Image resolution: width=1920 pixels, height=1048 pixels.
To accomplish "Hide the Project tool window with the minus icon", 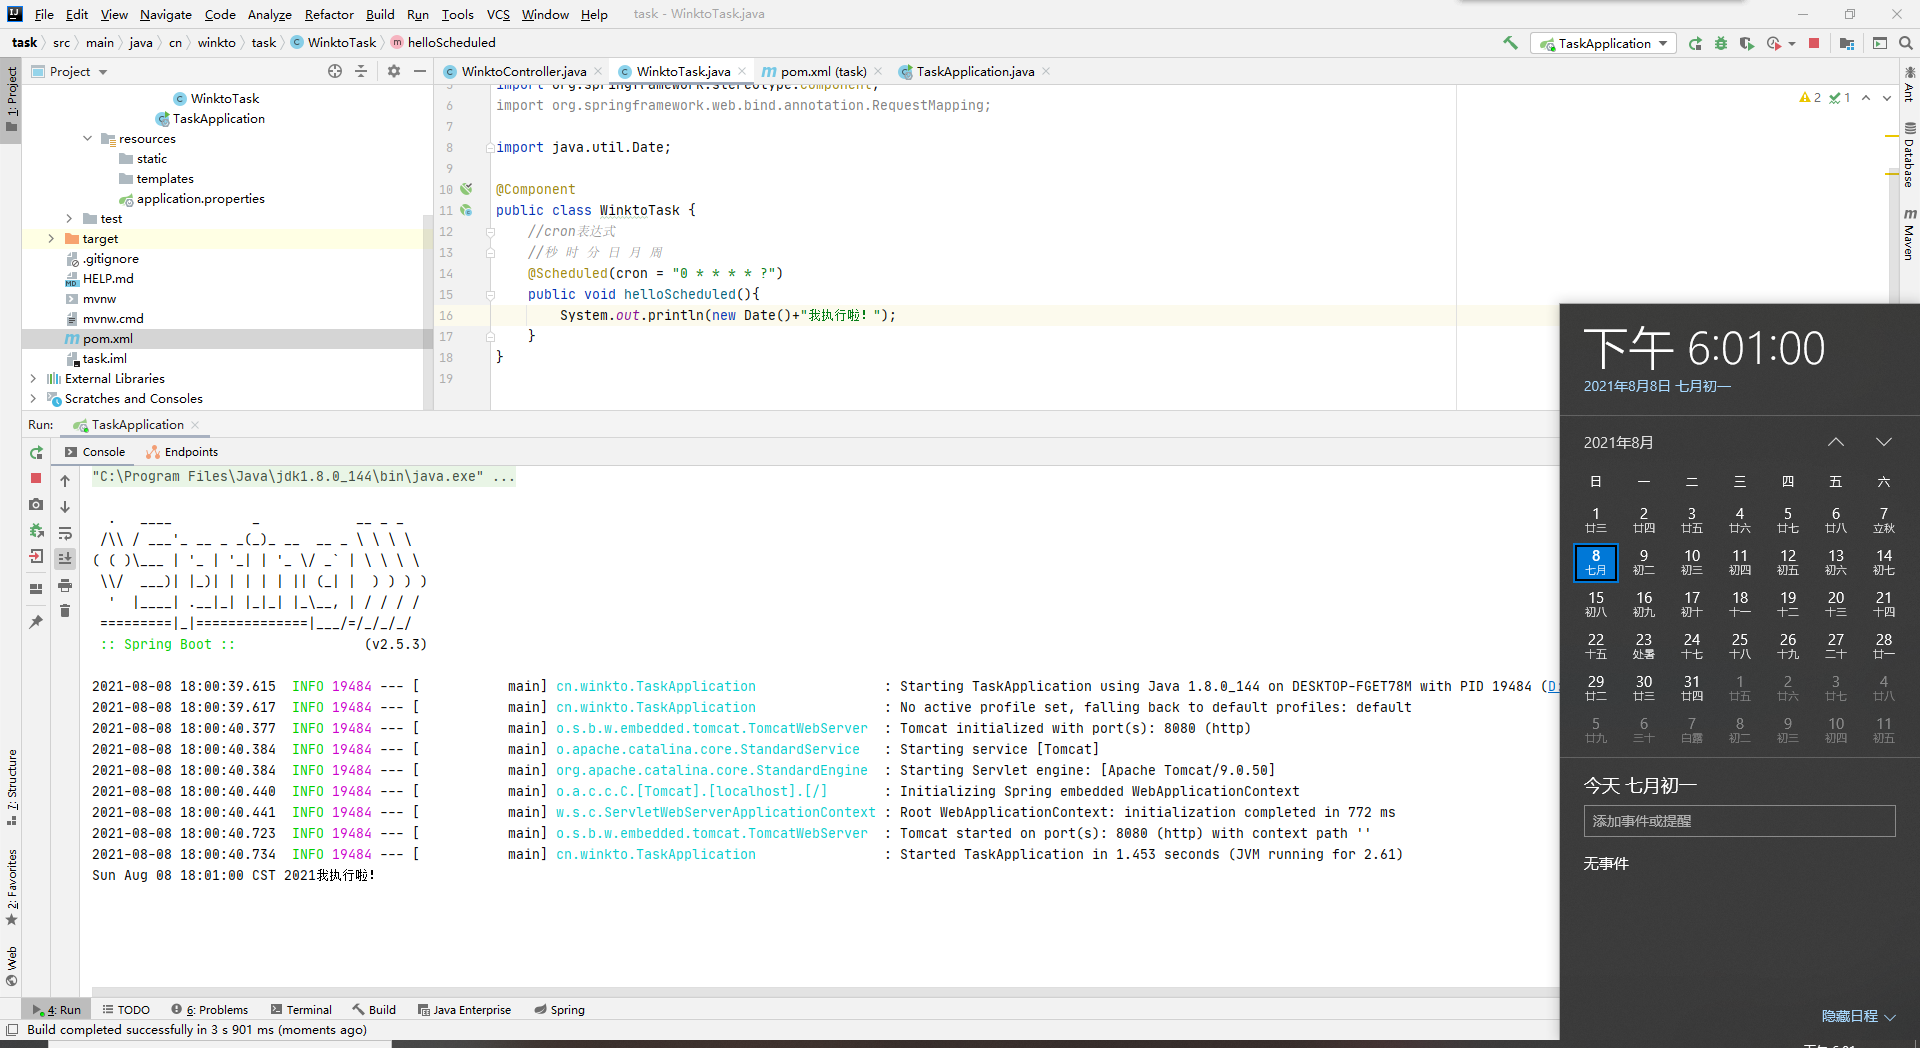I will click(x=420, y=71).
